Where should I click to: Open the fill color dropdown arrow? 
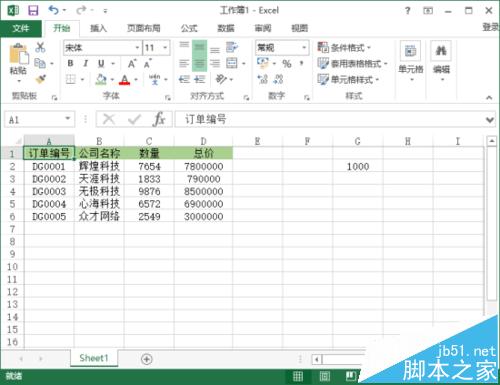(112, 80)
